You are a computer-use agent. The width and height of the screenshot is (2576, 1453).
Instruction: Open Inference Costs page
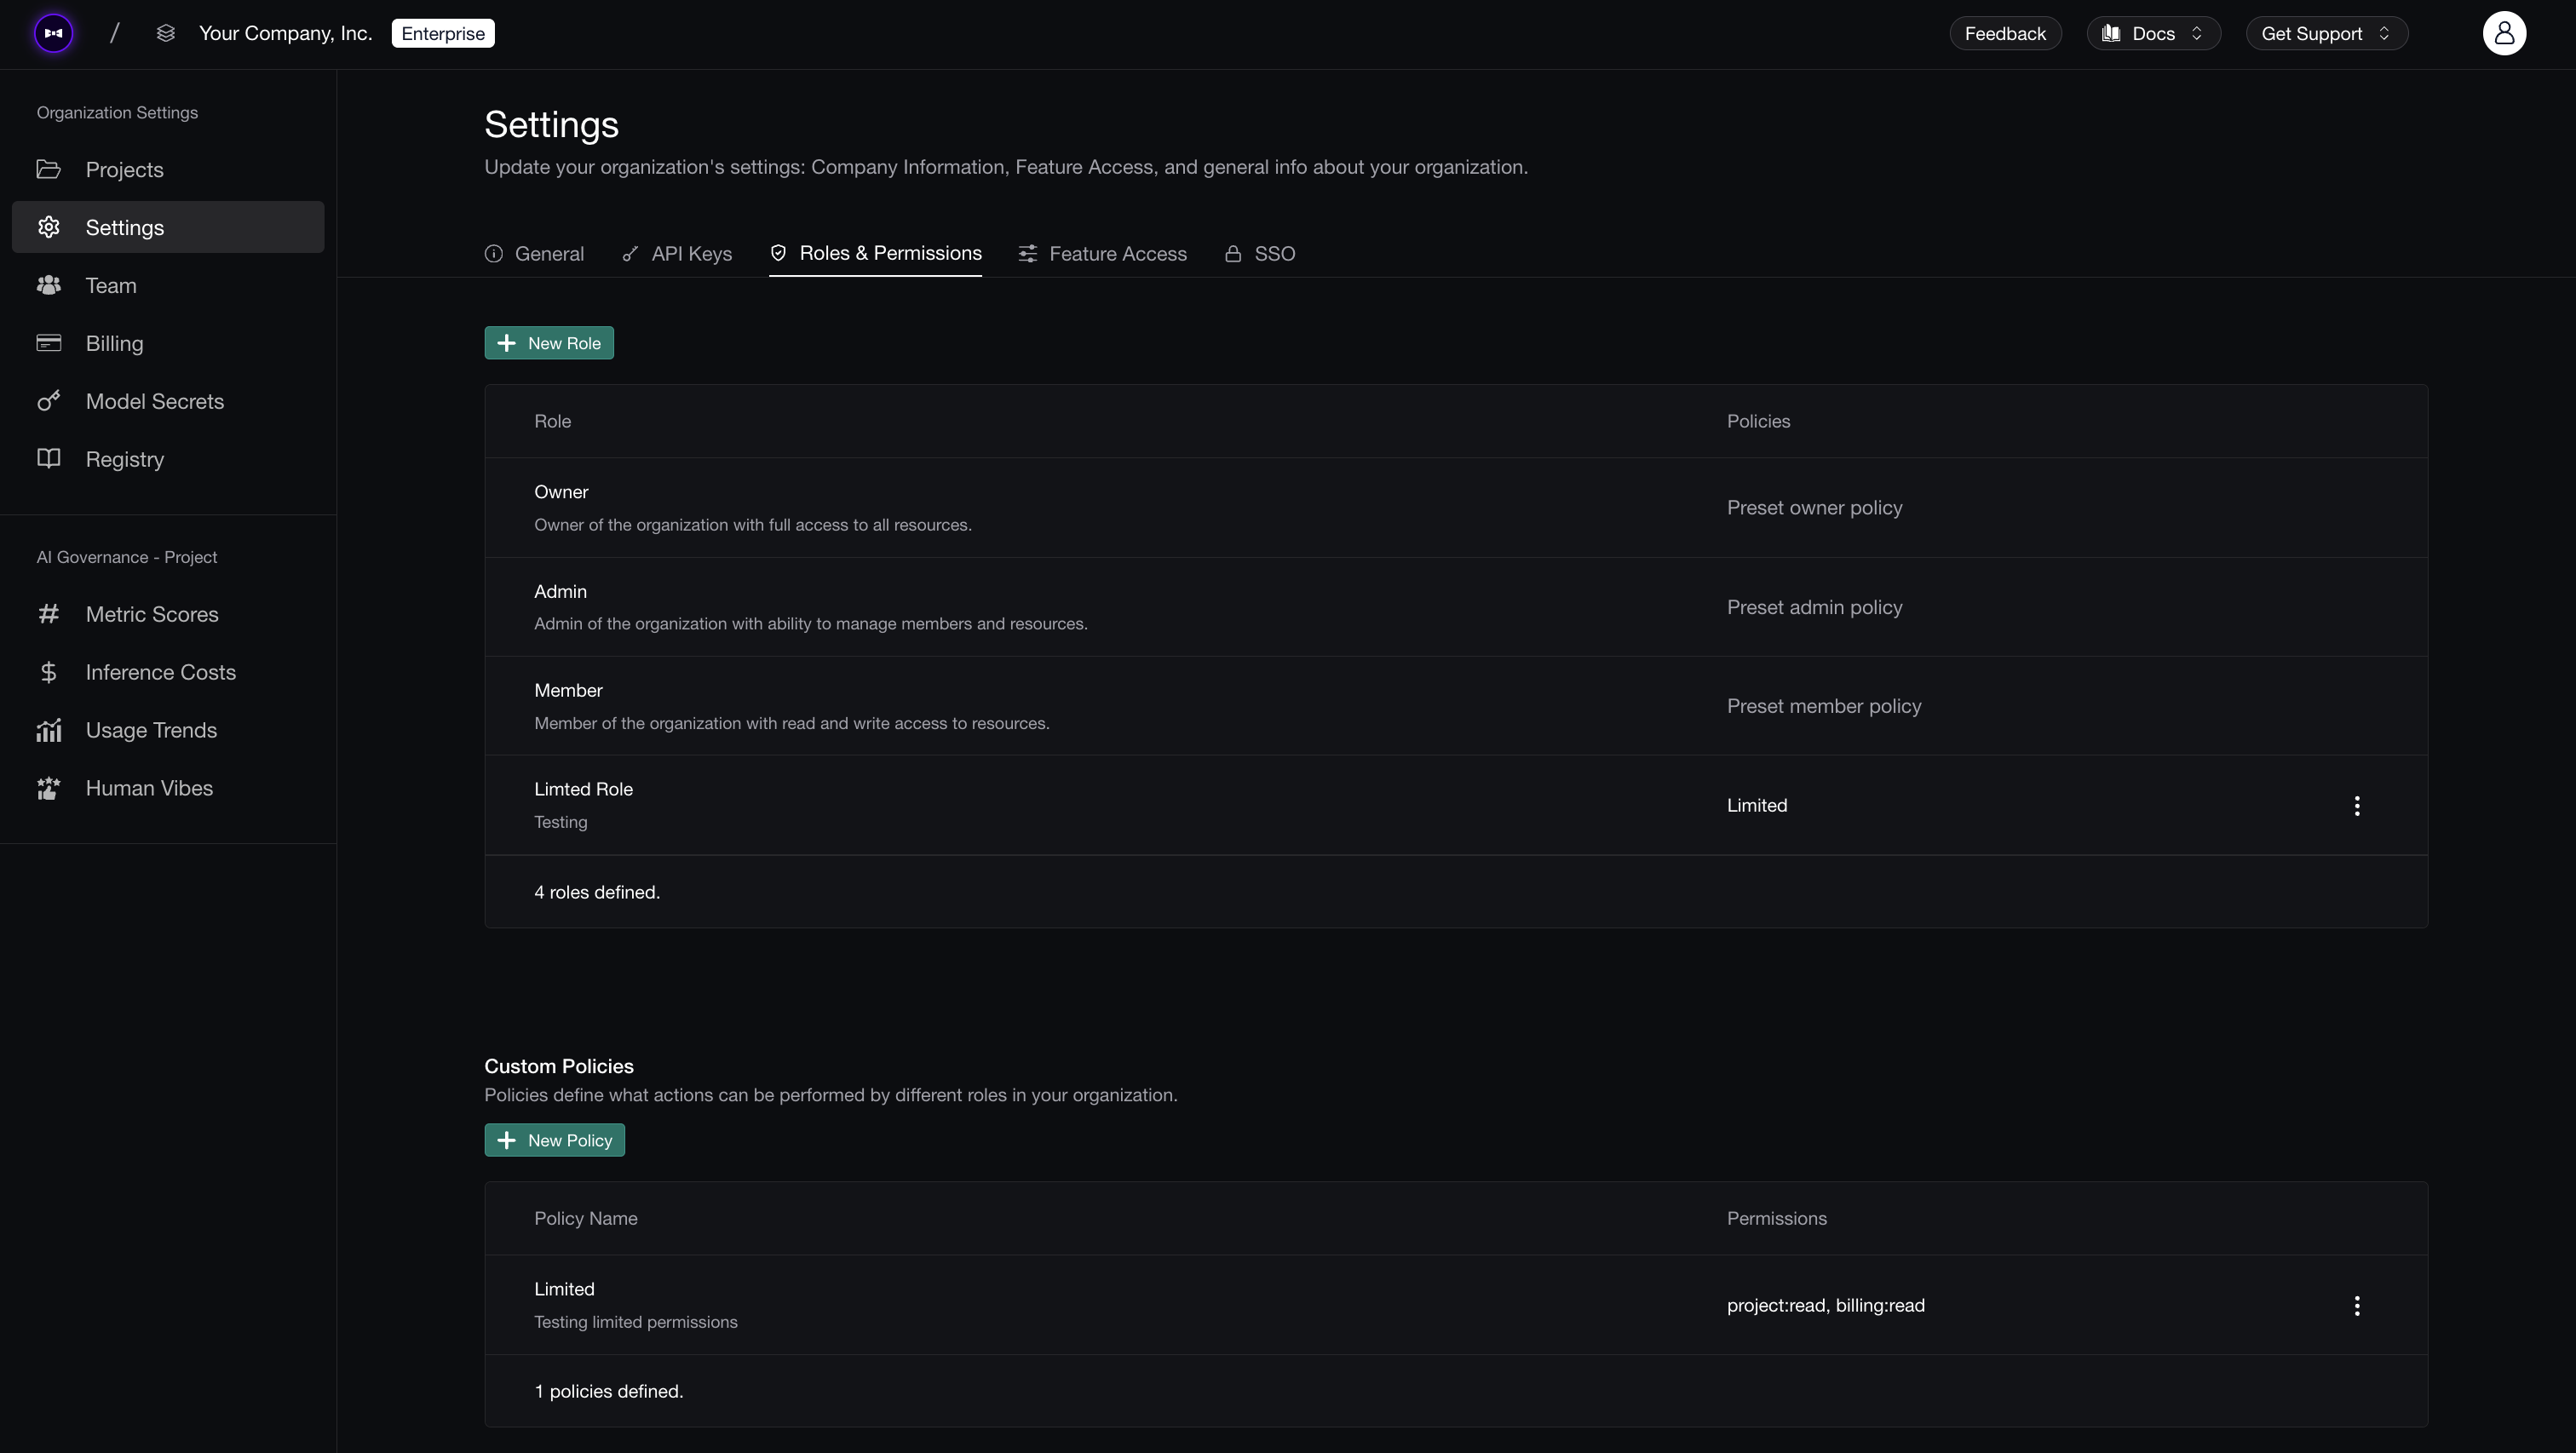click(168, 672)
